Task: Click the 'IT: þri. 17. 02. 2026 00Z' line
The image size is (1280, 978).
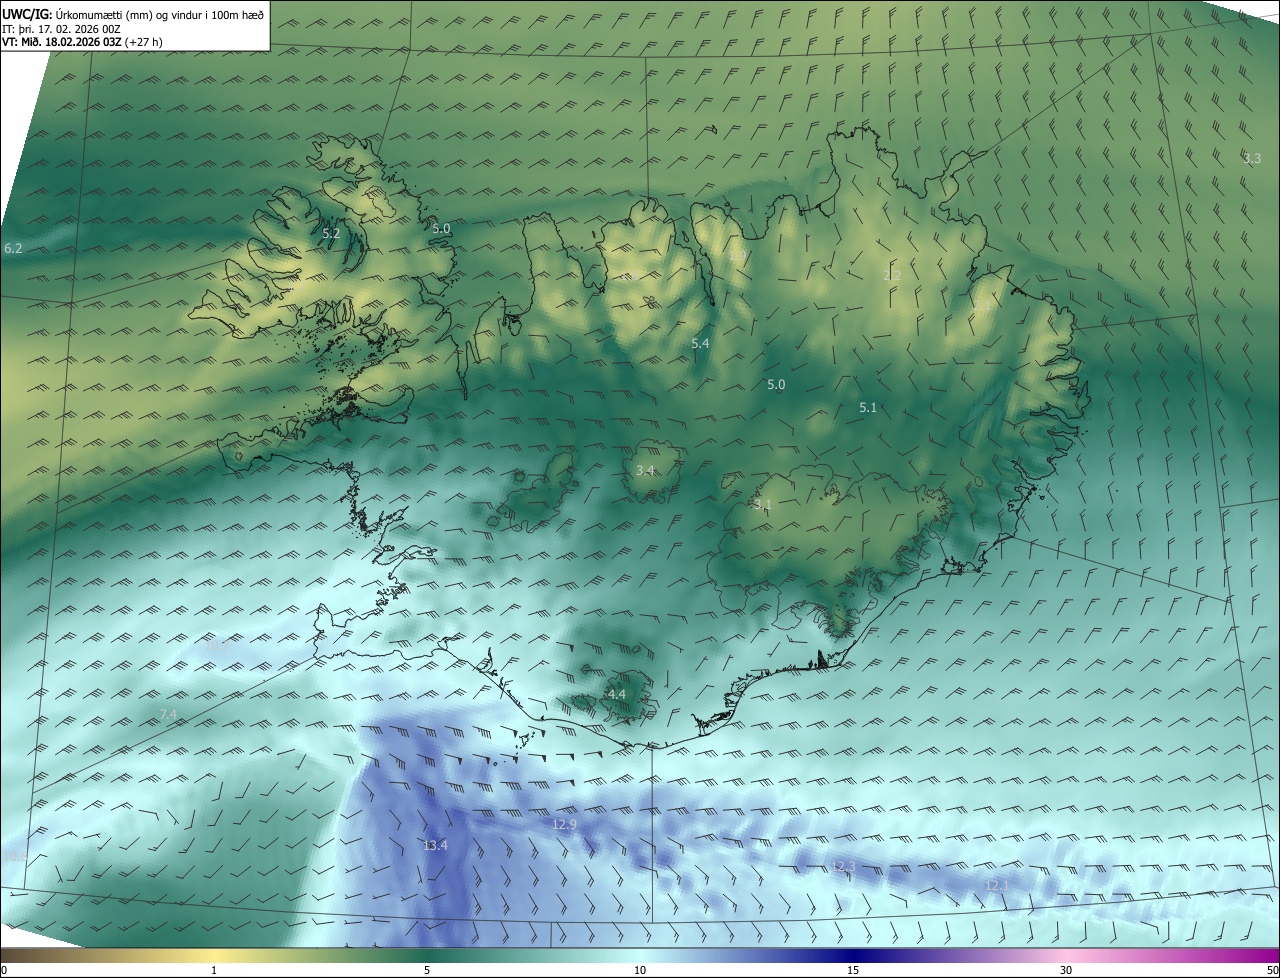Action: point(61,29)
